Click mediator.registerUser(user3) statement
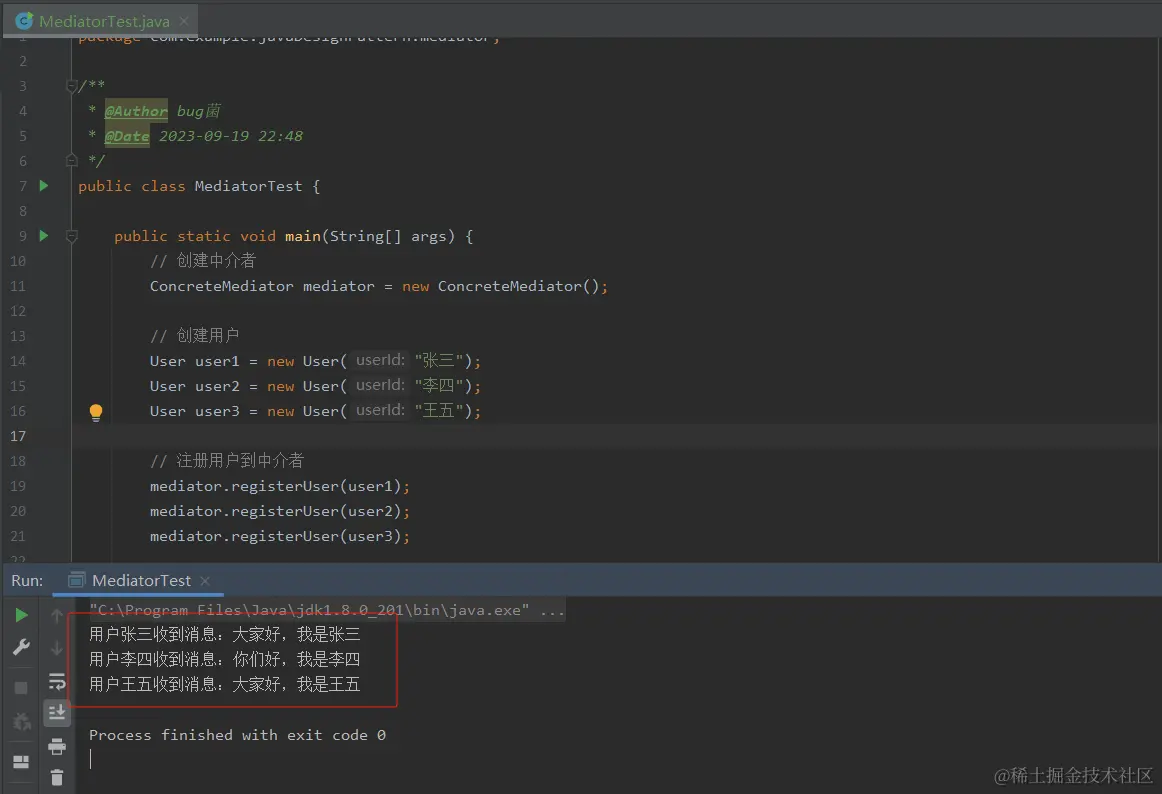 click(x=279, y=536)
